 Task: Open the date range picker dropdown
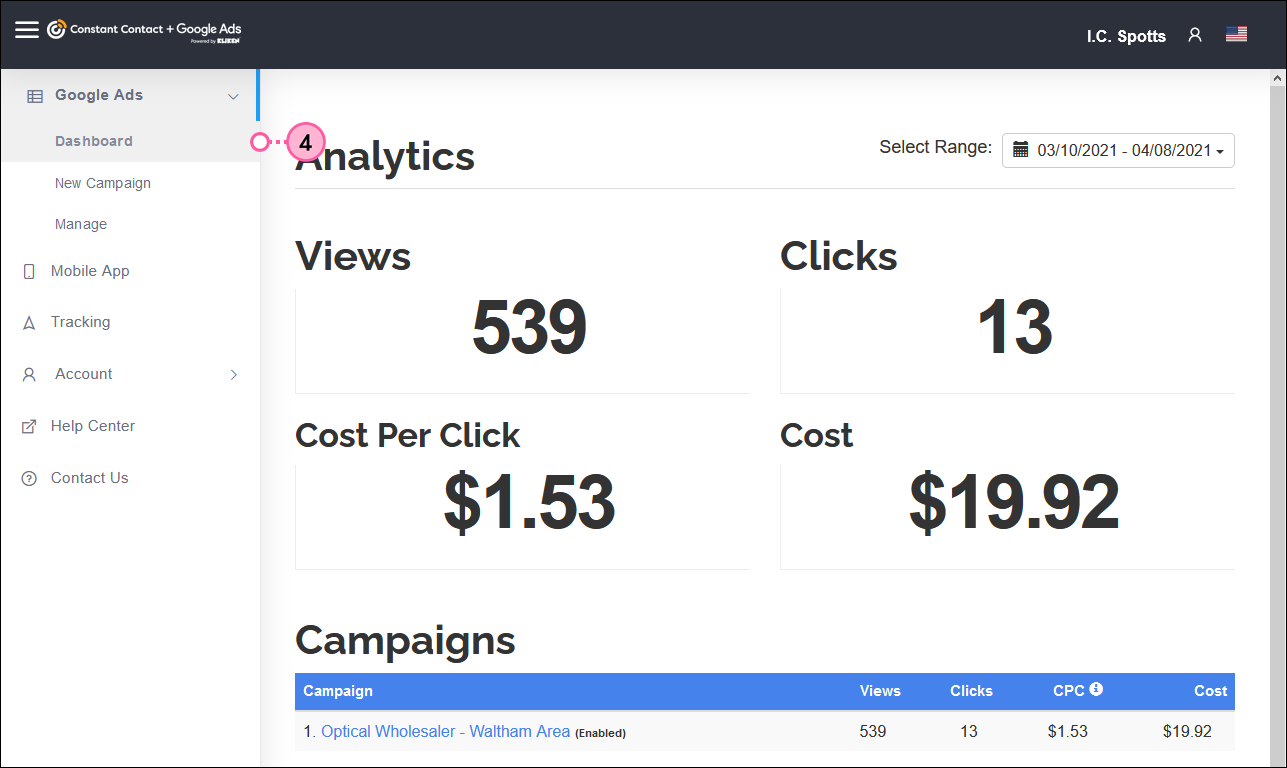pyautogui.click(x=1118, y=150)
